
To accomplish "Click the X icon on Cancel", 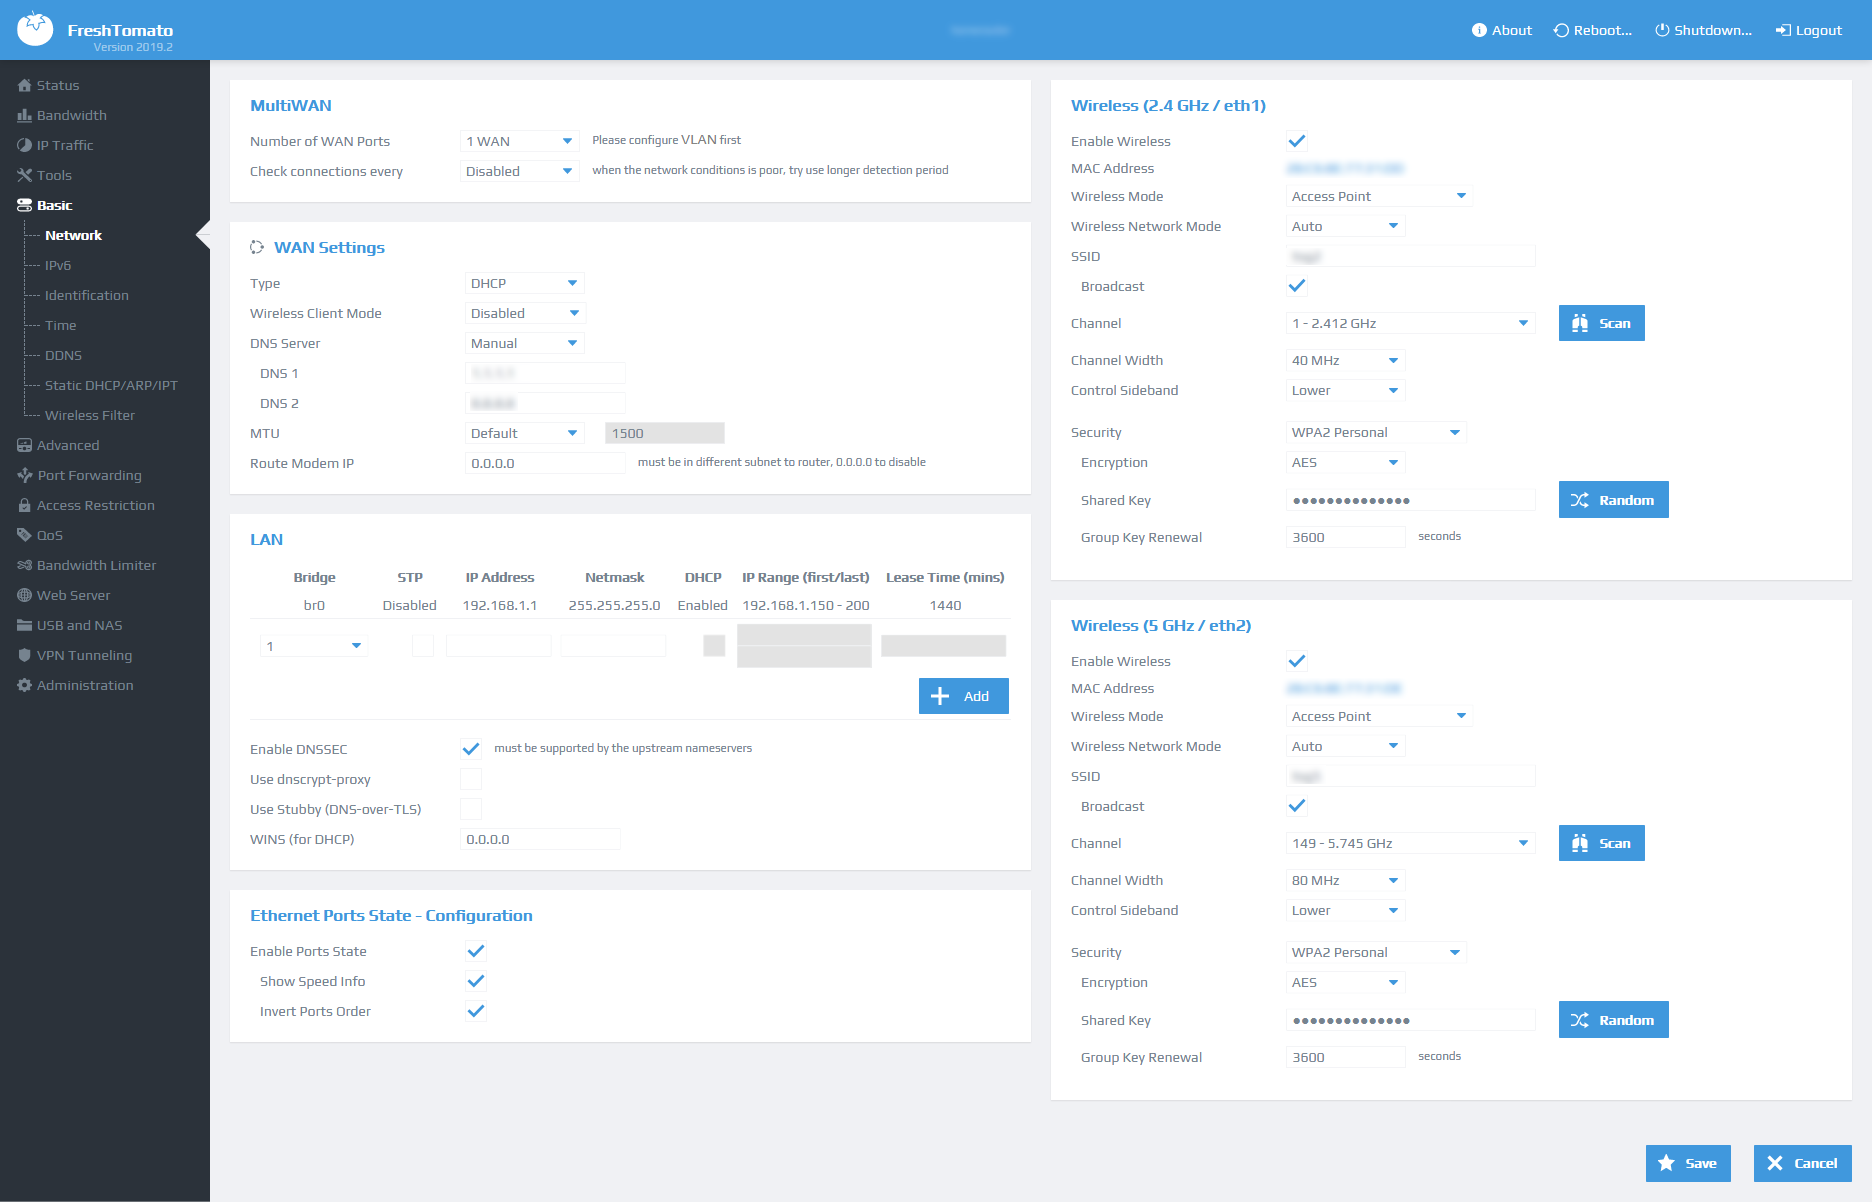I will coord(1775,1163).
